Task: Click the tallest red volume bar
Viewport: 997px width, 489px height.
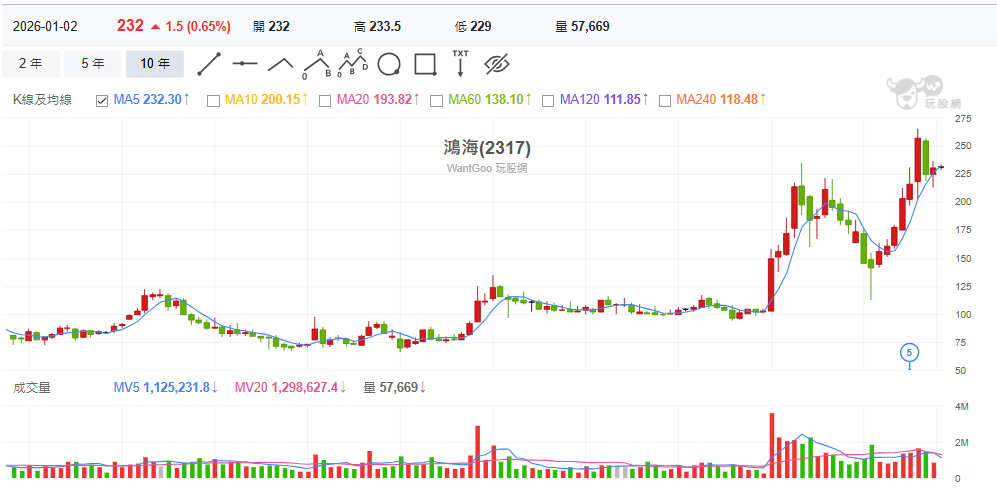Action: pos(772,445)
